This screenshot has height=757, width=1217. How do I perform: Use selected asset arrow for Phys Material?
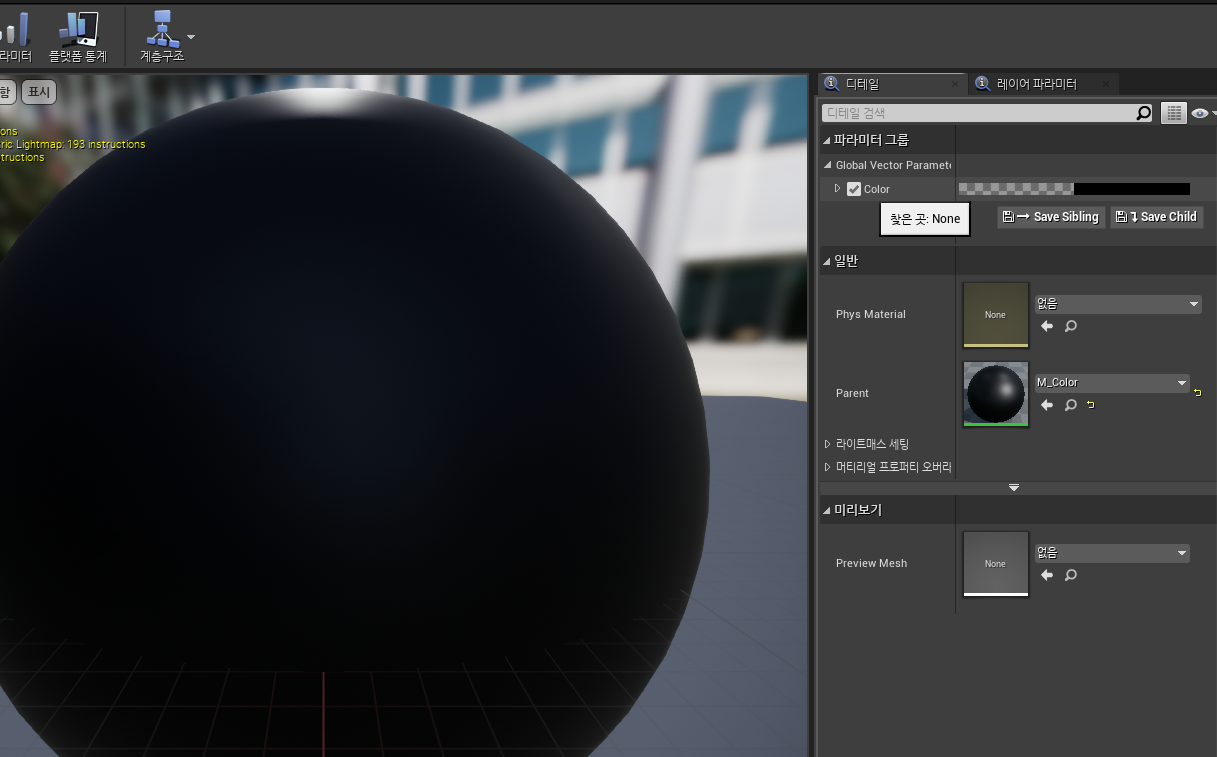pos(1047,326)
